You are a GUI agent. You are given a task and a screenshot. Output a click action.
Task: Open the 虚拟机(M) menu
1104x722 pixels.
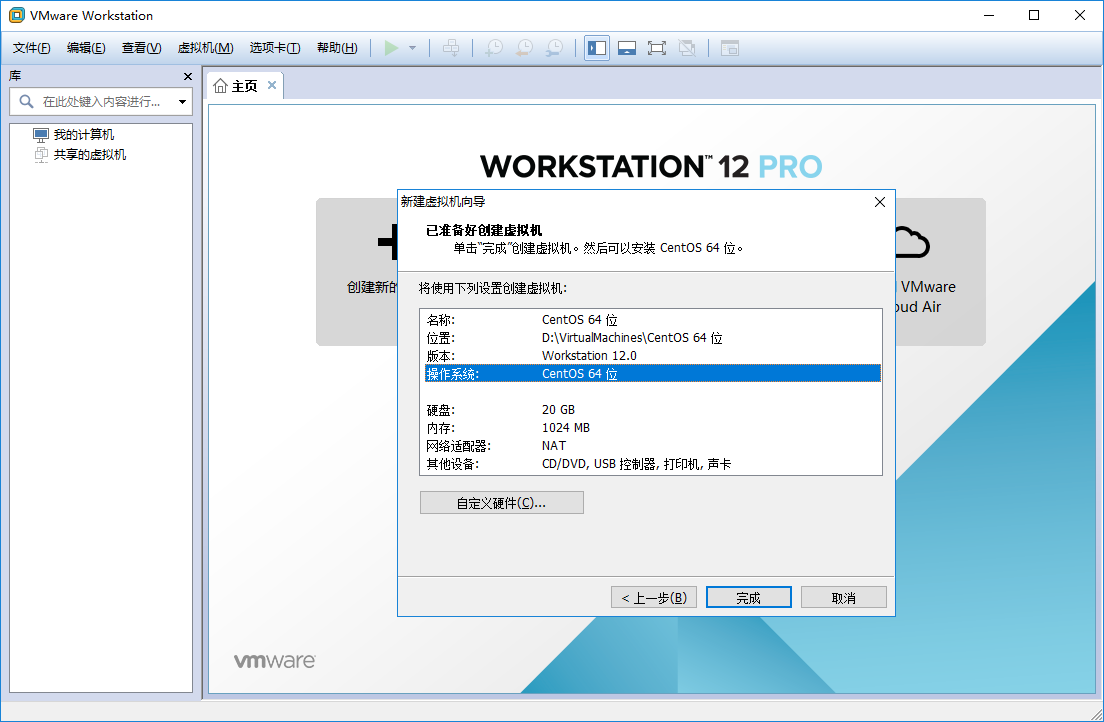click(x=206, y=48)
